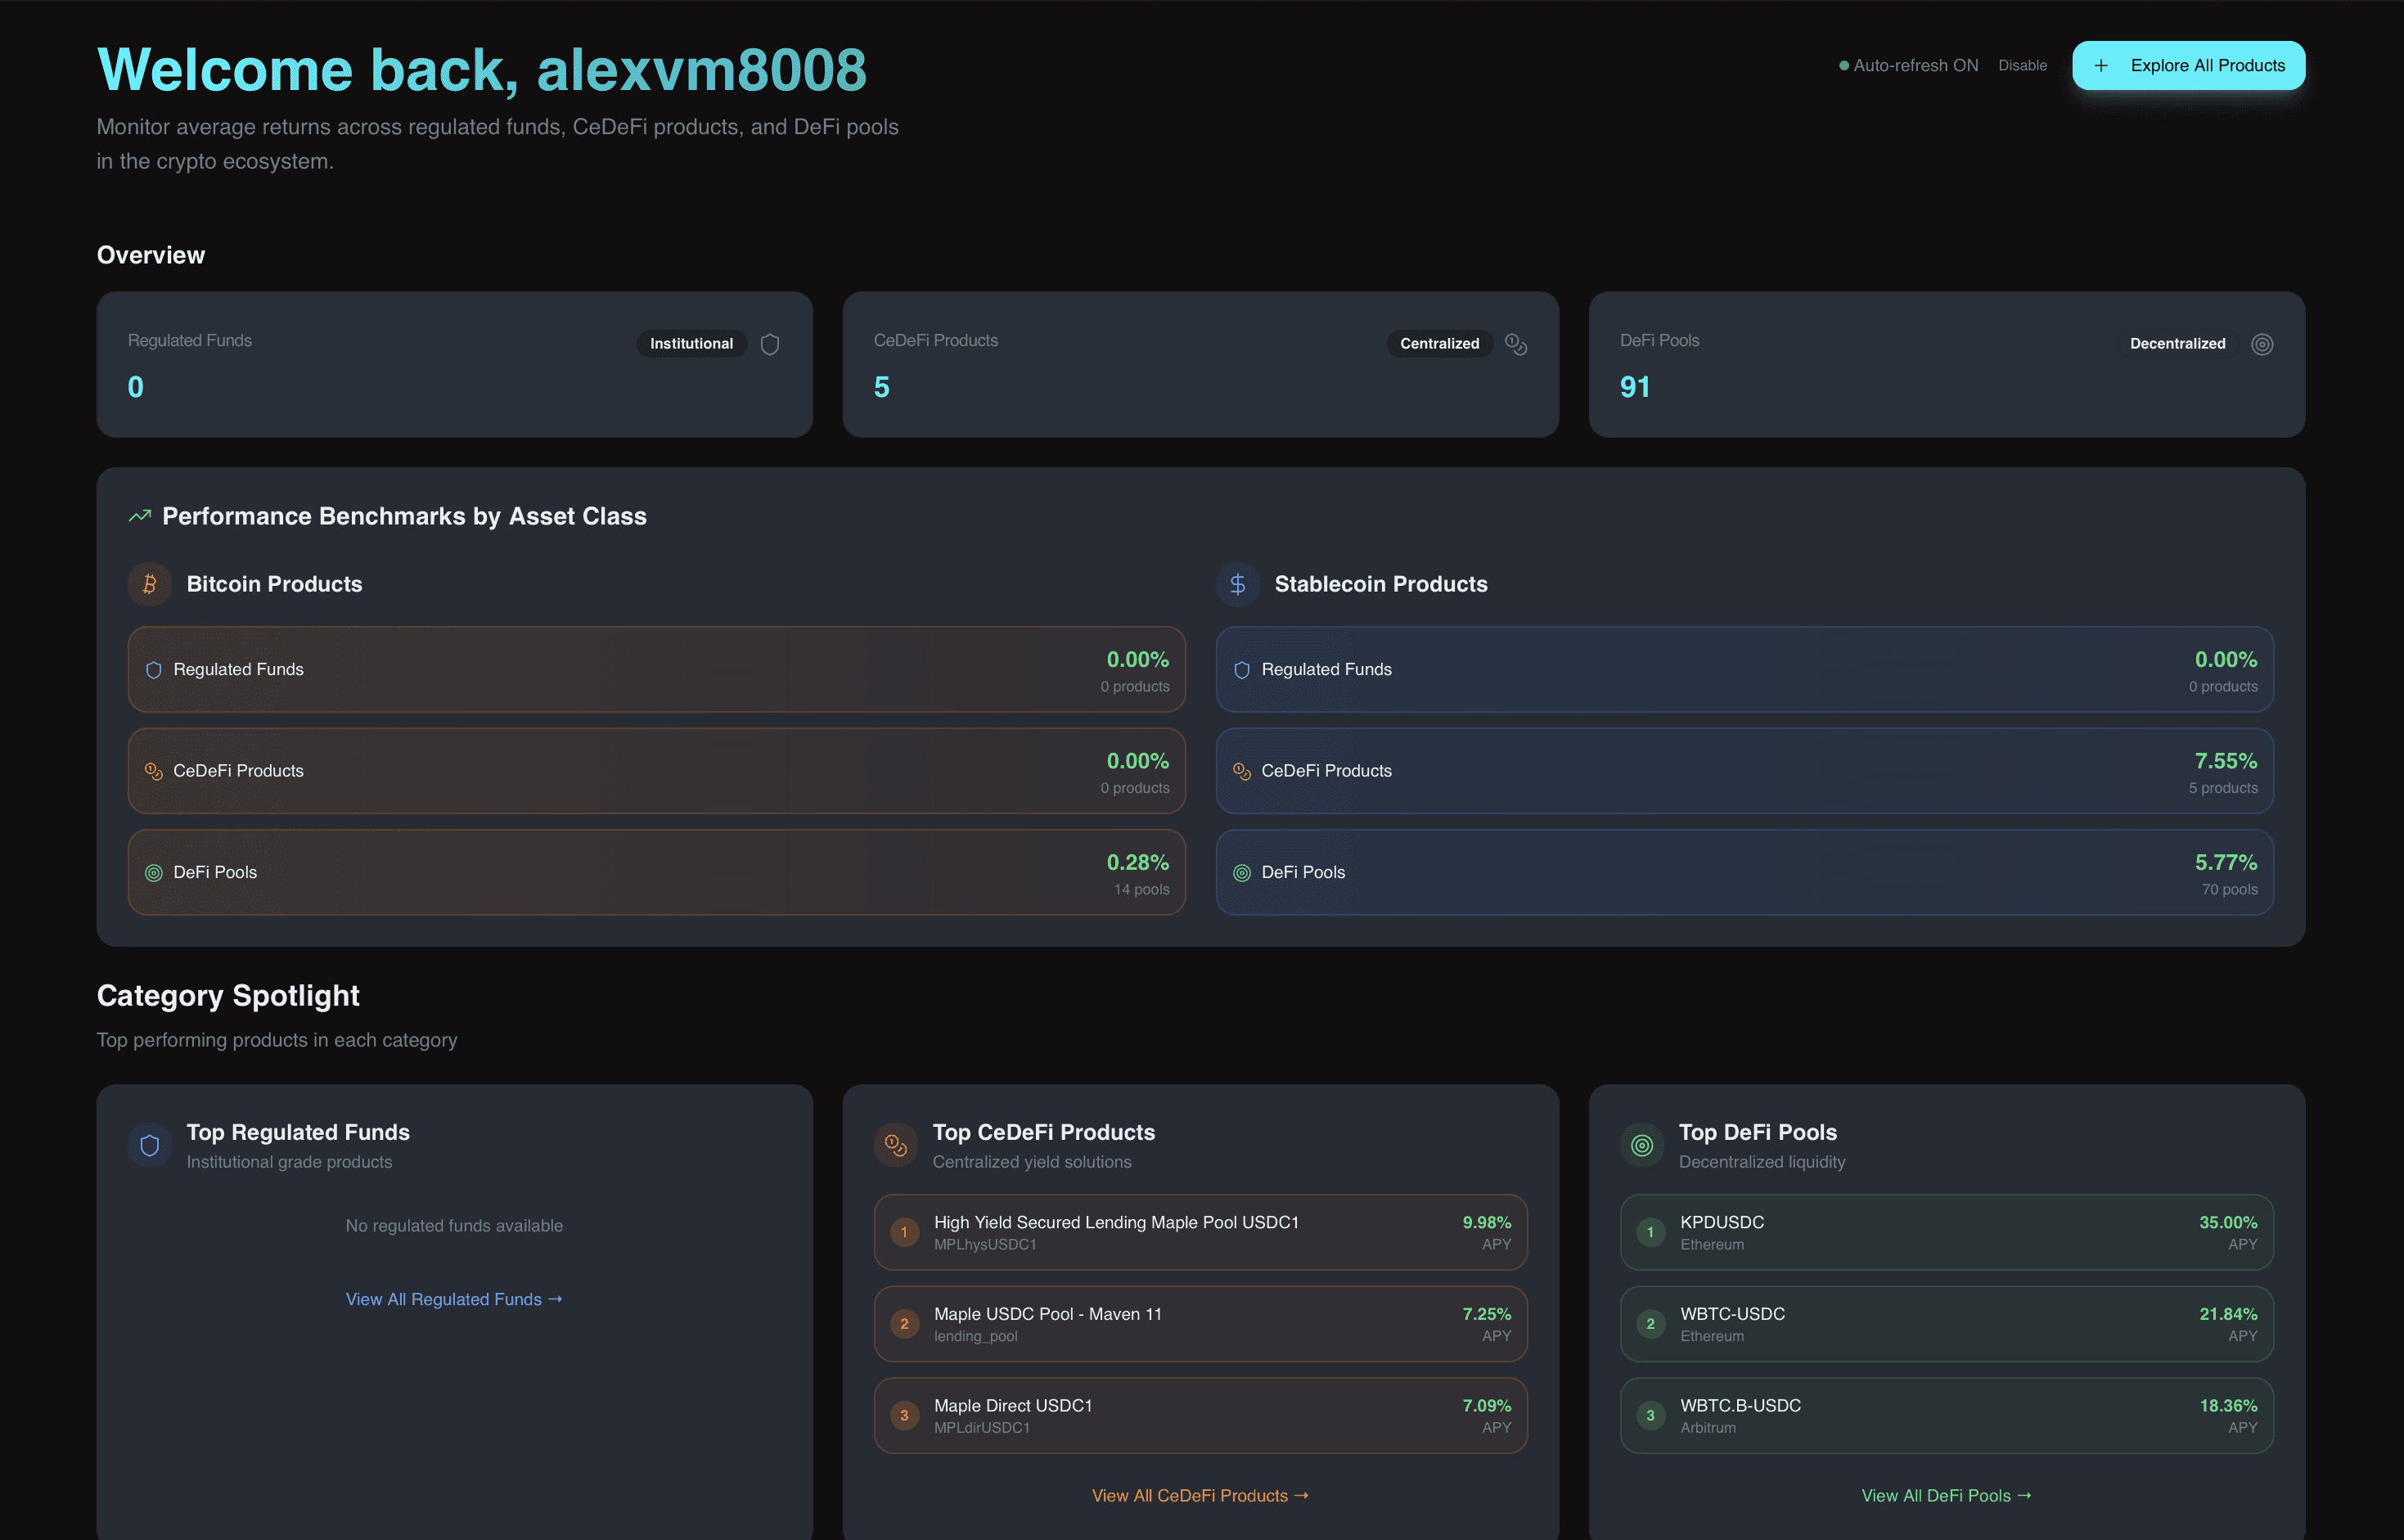Click the target icon beside Top DeFi Pools
2404x1540 pixels.
pos(1642,1145)
